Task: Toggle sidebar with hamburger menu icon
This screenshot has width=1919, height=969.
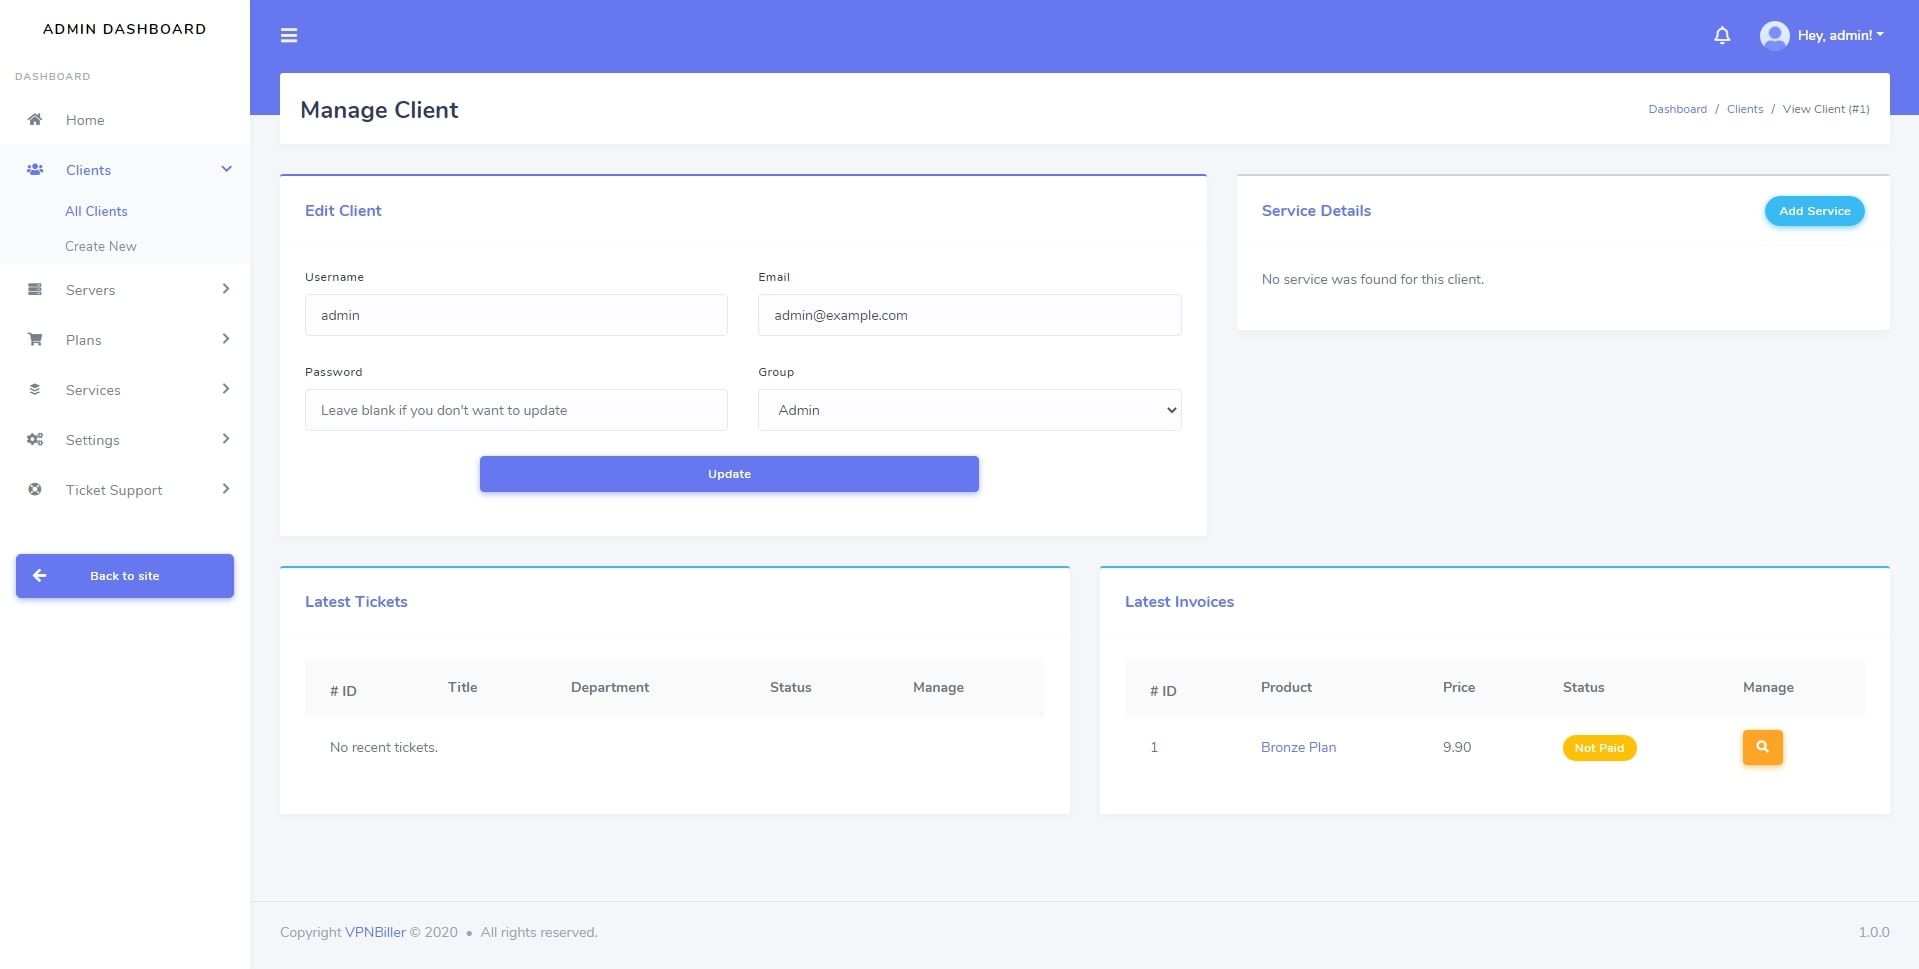Action: coord(289,36)
